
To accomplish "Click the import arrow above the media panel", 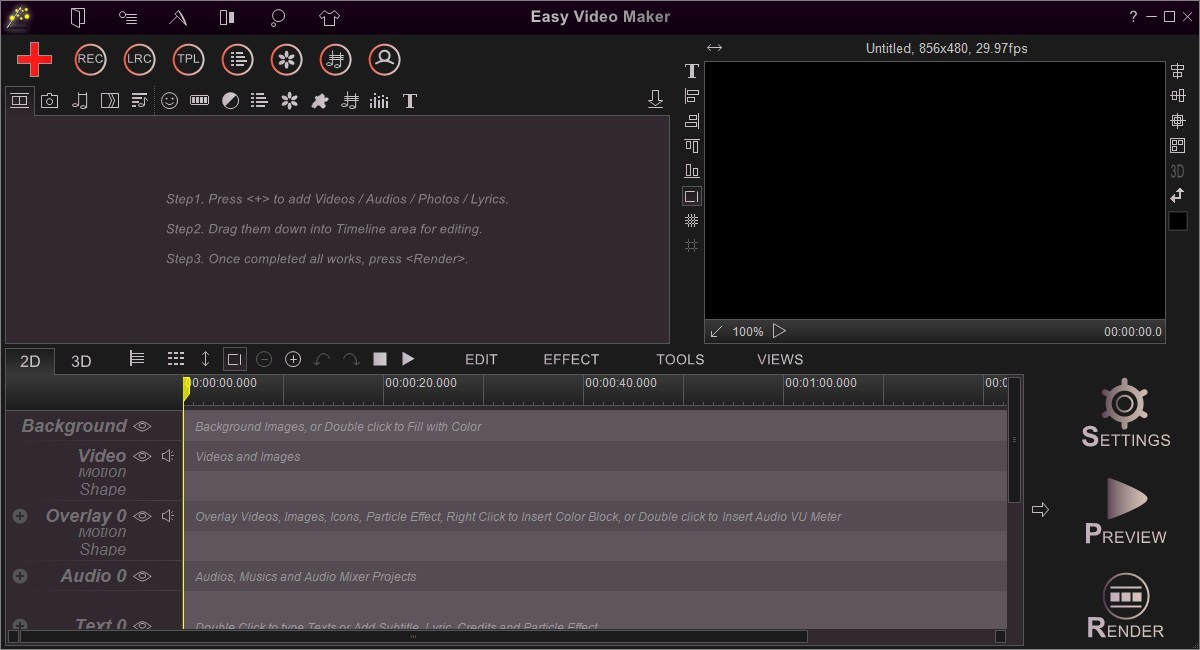I will (655, 98).
